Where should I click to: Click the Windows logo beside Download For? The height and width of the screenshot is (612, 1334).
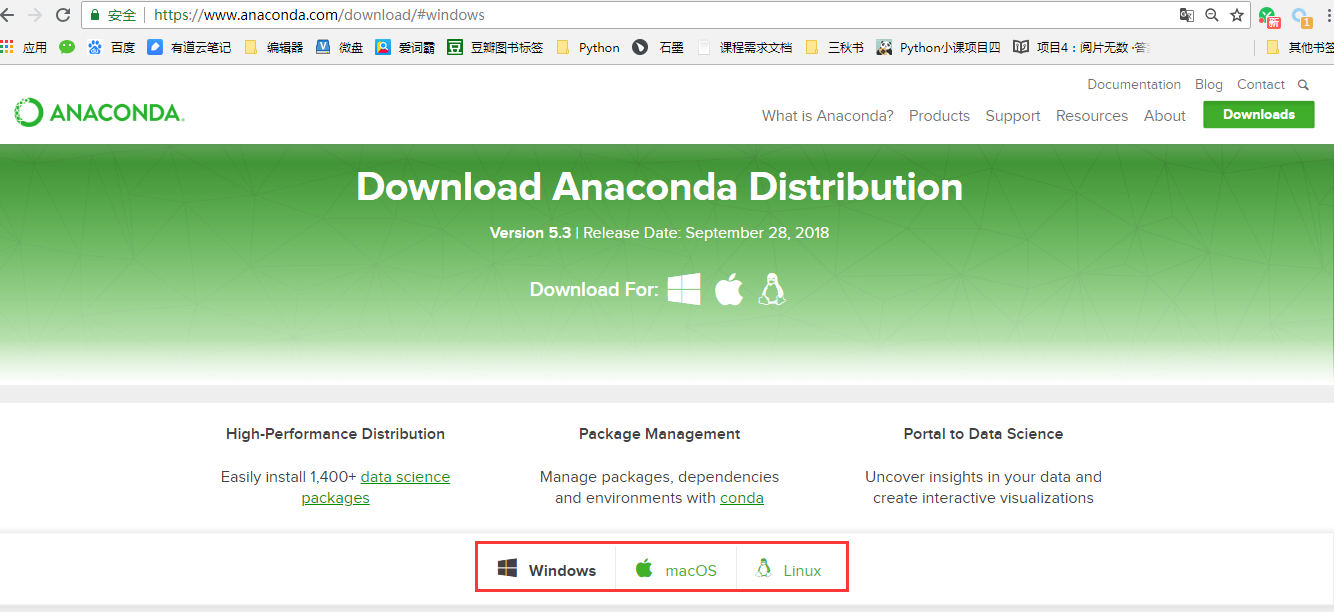coord(684,290)
